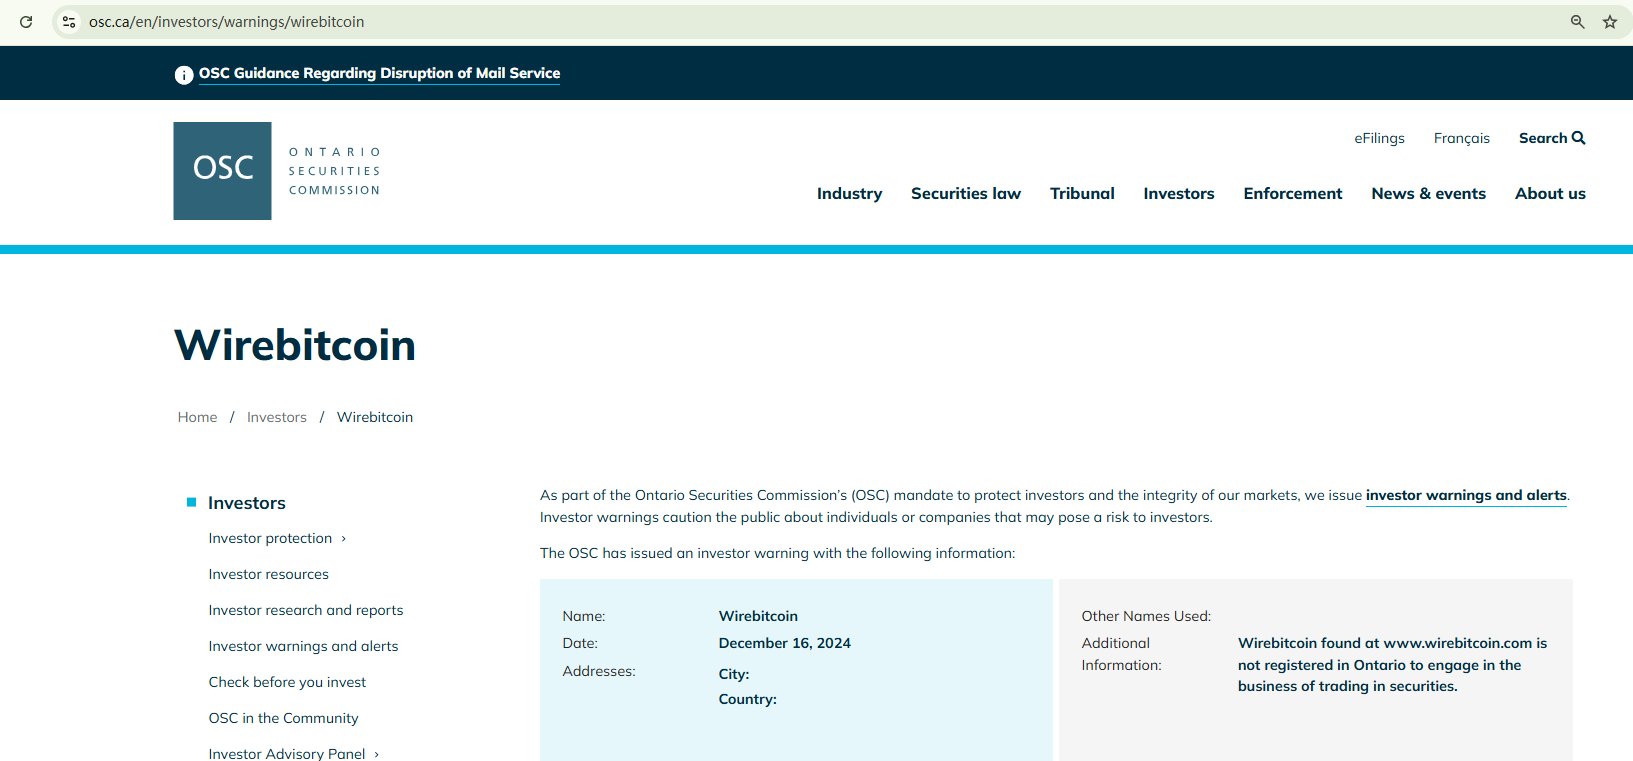Bookmark this page with the star icon

click(1610, 22)
